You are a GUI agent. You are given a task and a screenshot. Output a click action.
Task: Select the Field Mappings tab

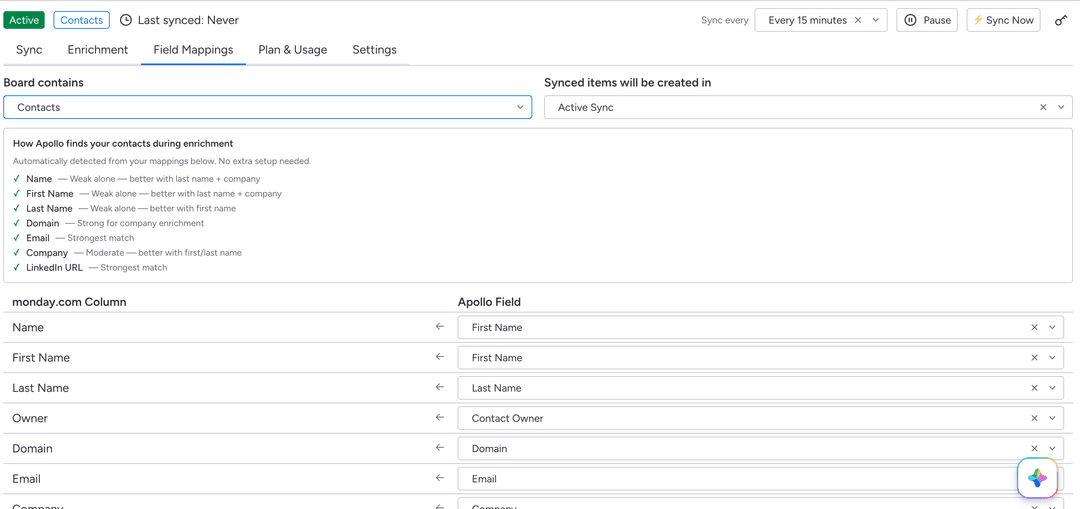[194, 50]
